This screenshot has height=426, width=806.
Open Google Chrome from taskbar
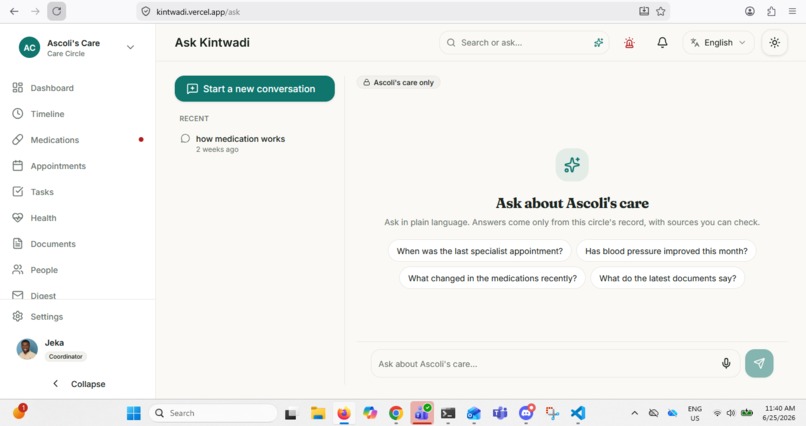click(x=396, y=413)
